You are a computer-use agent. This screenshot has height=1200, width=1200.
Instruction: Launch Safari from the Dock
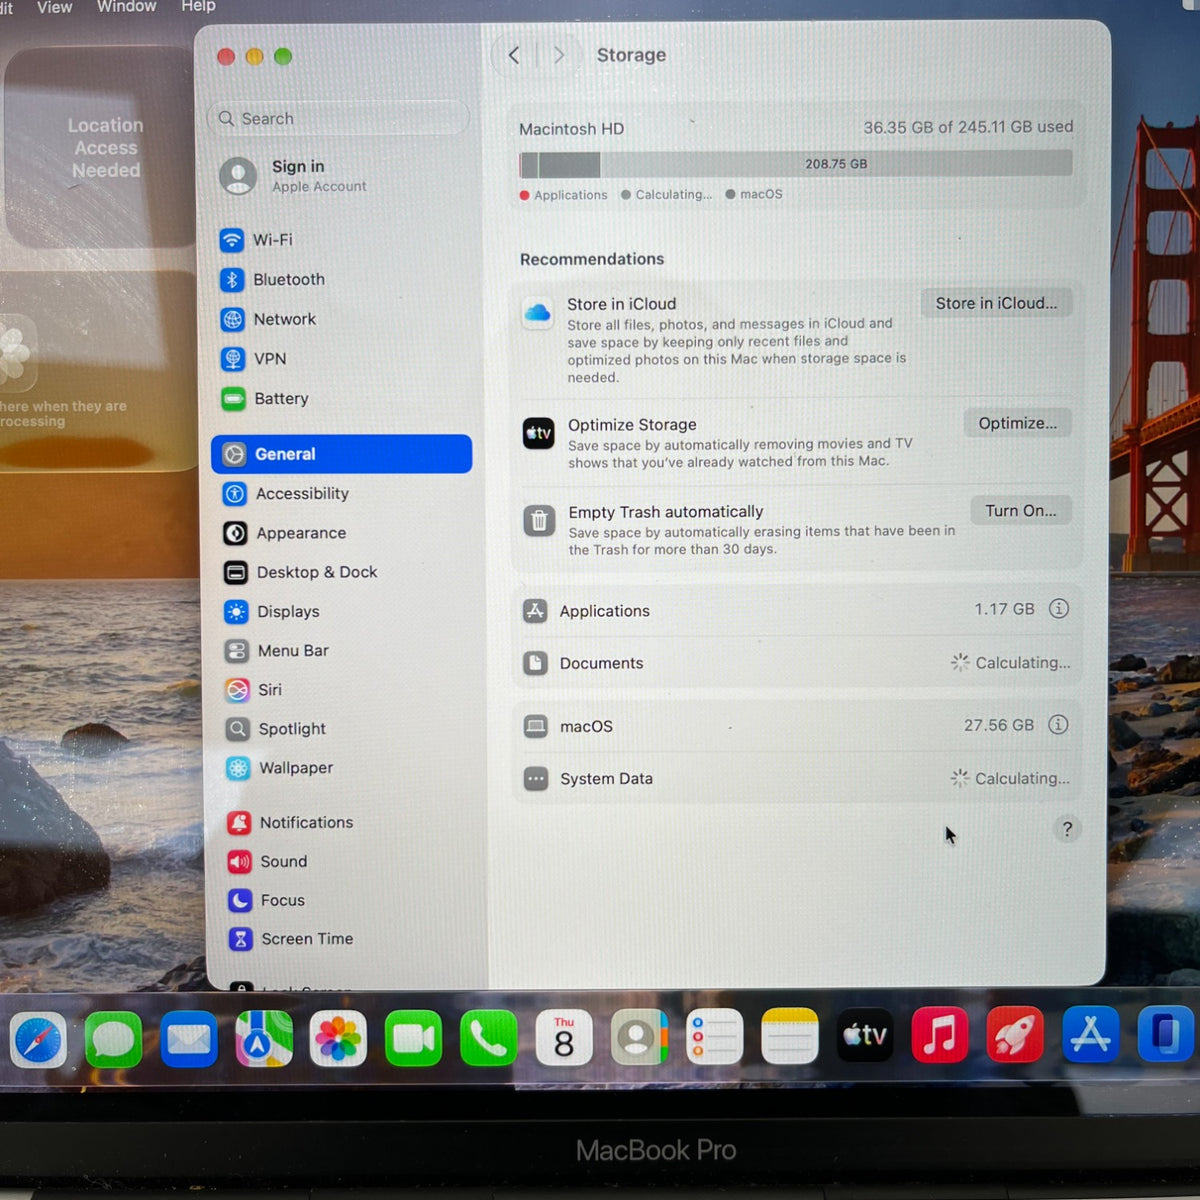click(x=38, y=1040)
